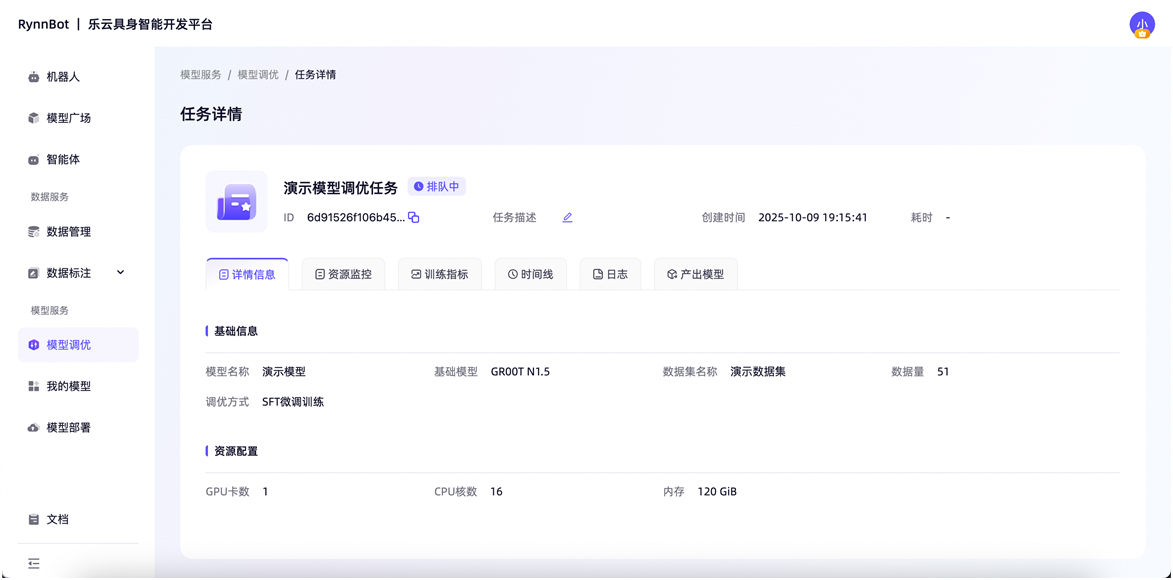Click the 资源配置 section heading

tap(236, 451)
